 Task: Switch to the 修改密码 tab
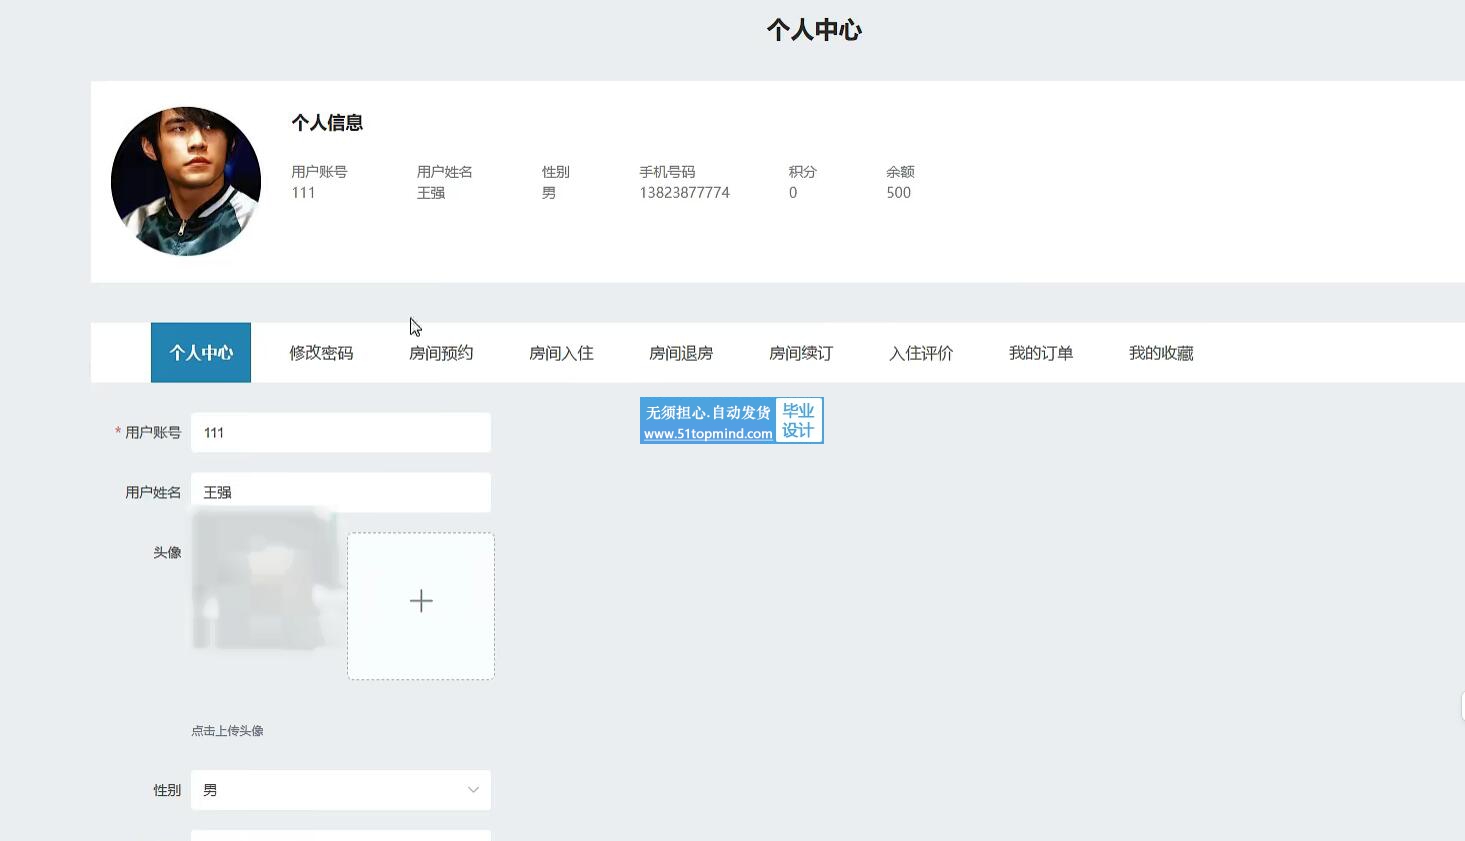pos(321,353)
